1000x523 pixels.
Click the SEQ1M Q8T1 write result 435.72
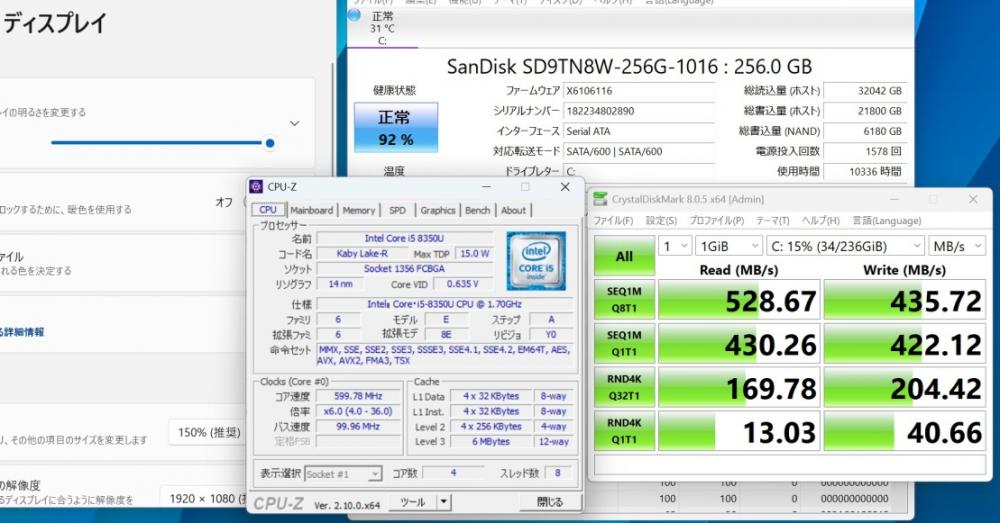(x=904, y=300)
